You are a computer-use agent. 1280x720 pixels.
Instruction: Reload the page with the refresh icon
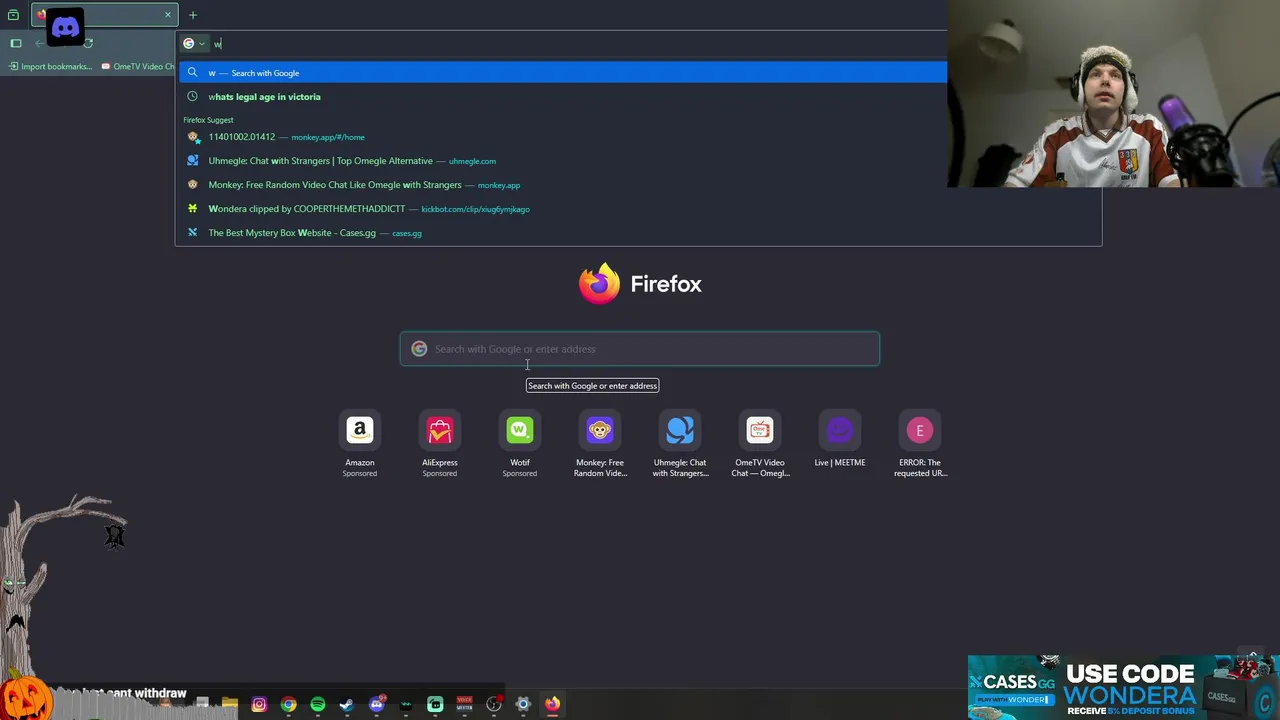[x=88, y=43]
